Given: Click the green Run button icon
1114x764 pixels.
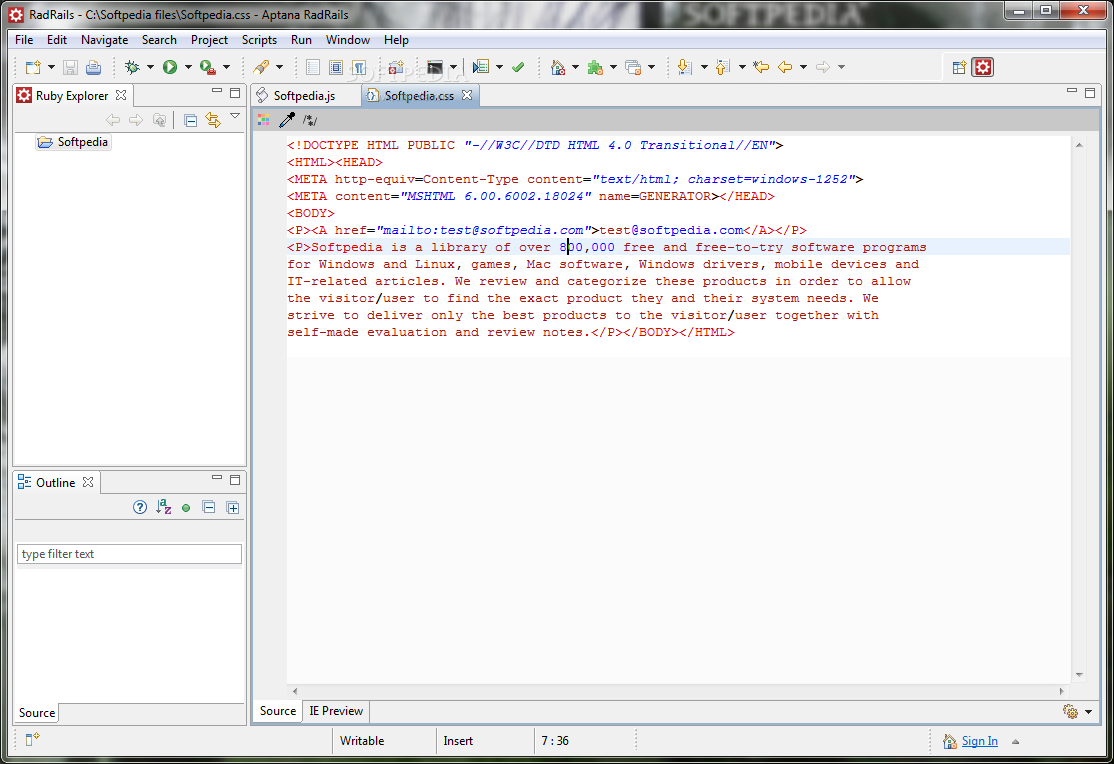Looking at the screenshot, I should [170, 68].
